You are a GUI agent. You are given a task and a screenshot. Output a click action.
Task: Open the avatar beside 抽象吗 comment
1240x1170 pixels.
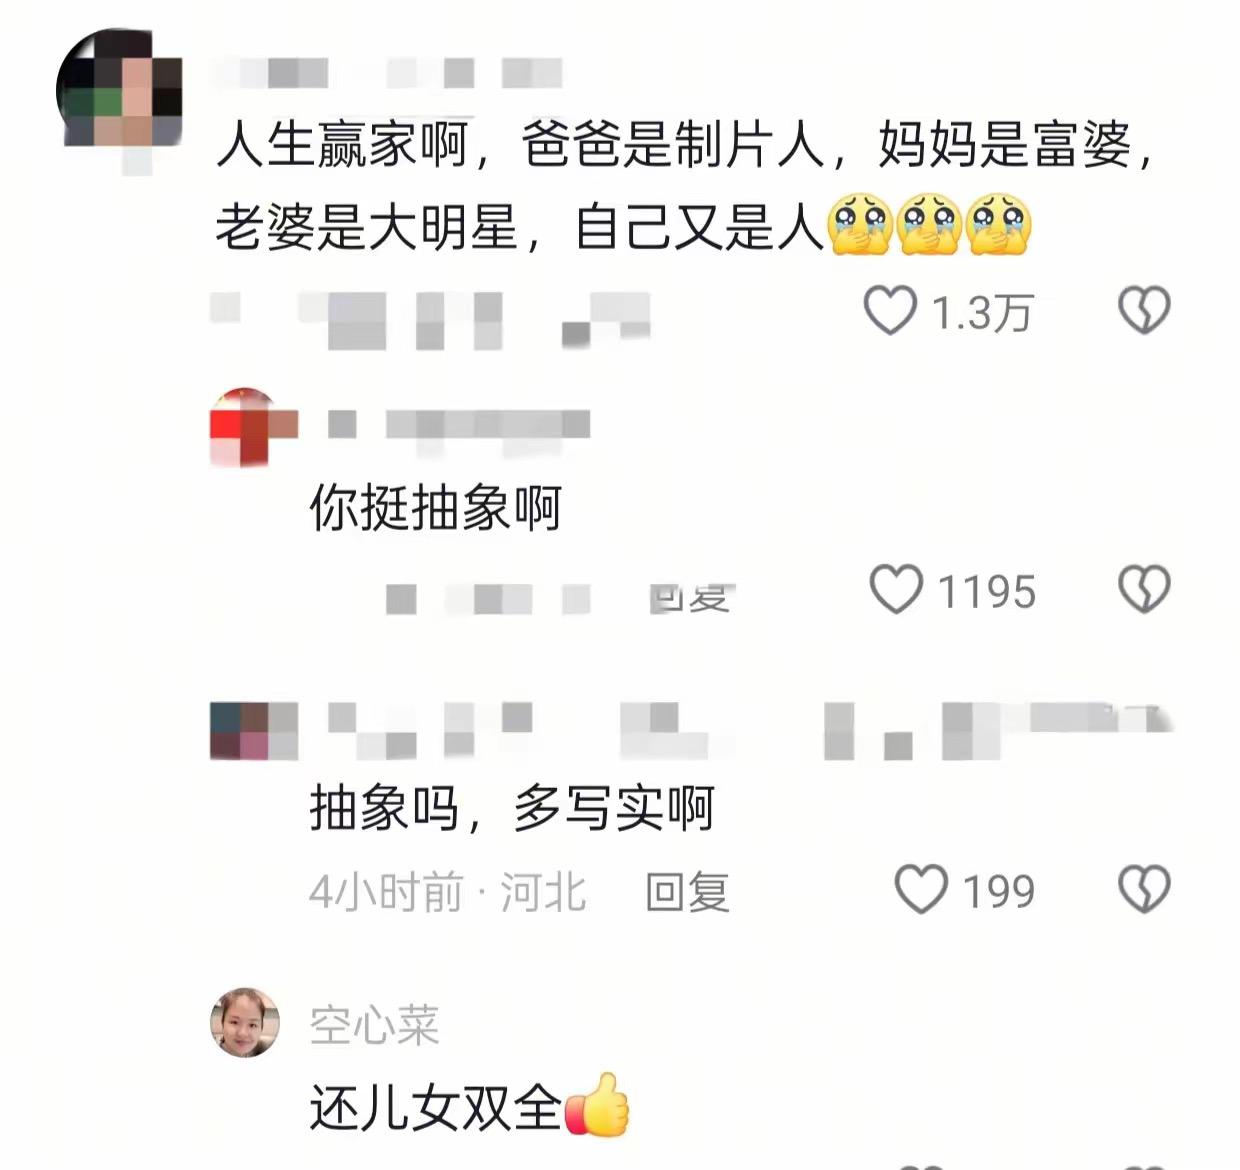coord(254,730)
